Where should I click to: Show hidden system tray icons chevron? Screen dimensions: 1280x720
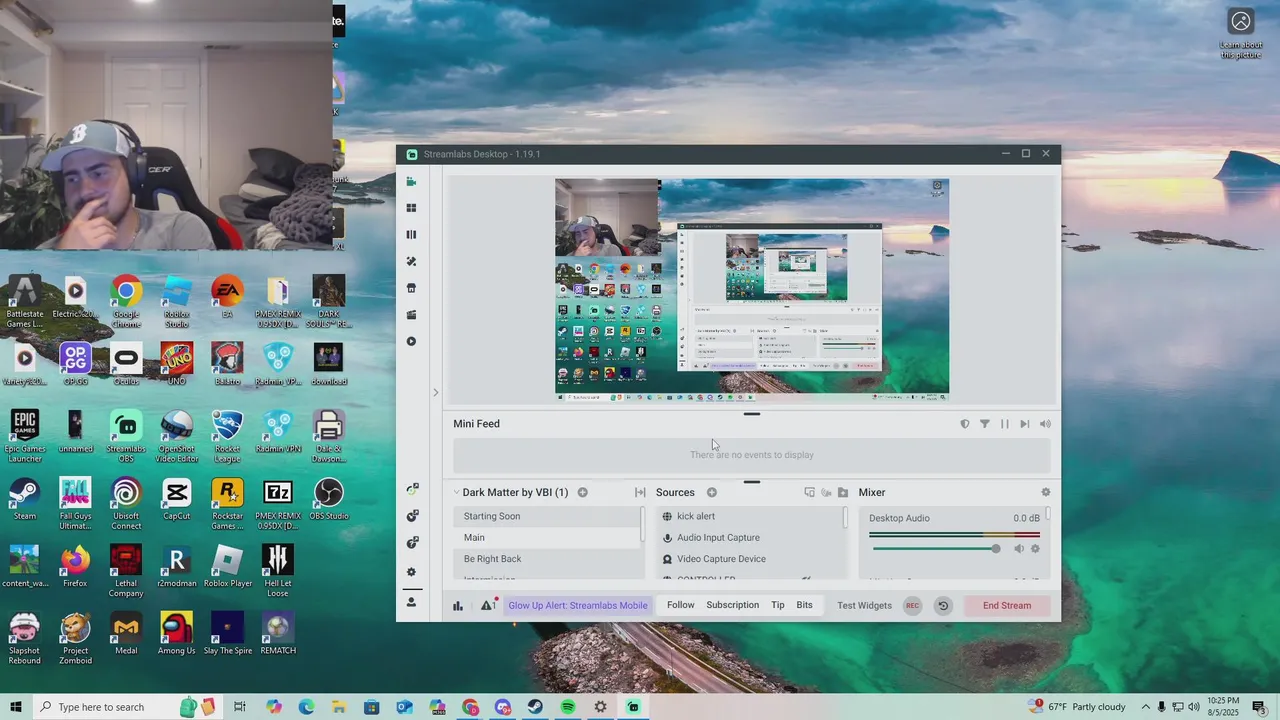click(1146, 707)
